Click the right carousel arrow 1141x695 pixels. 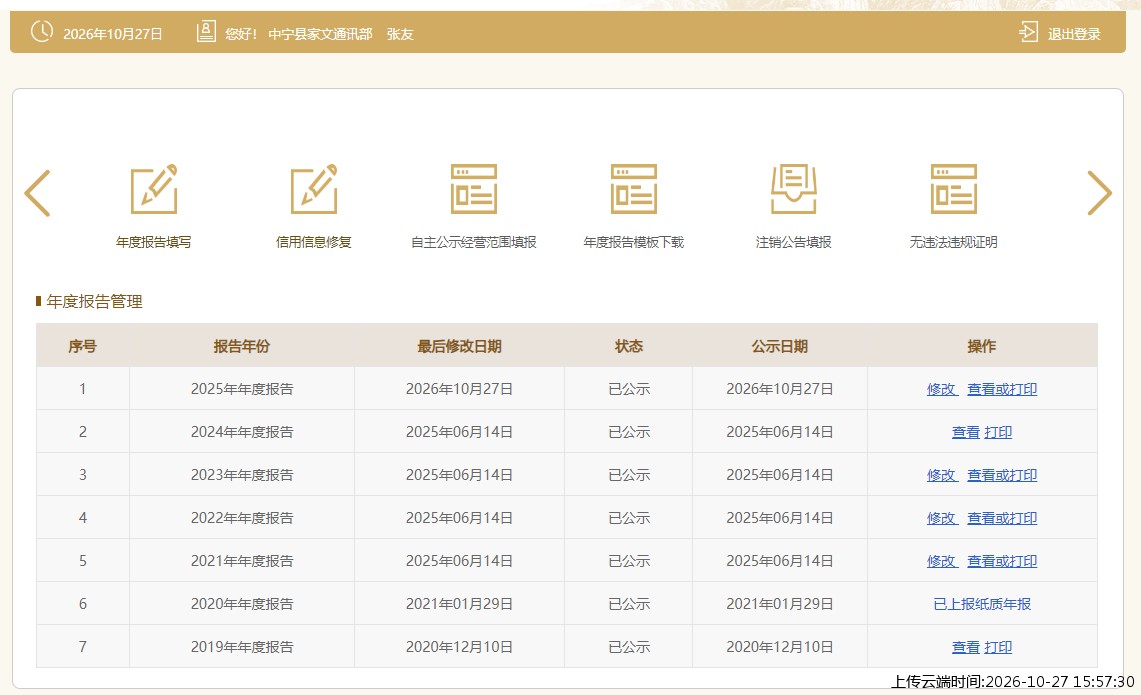pyautogui.click(x=1099, y=193)
